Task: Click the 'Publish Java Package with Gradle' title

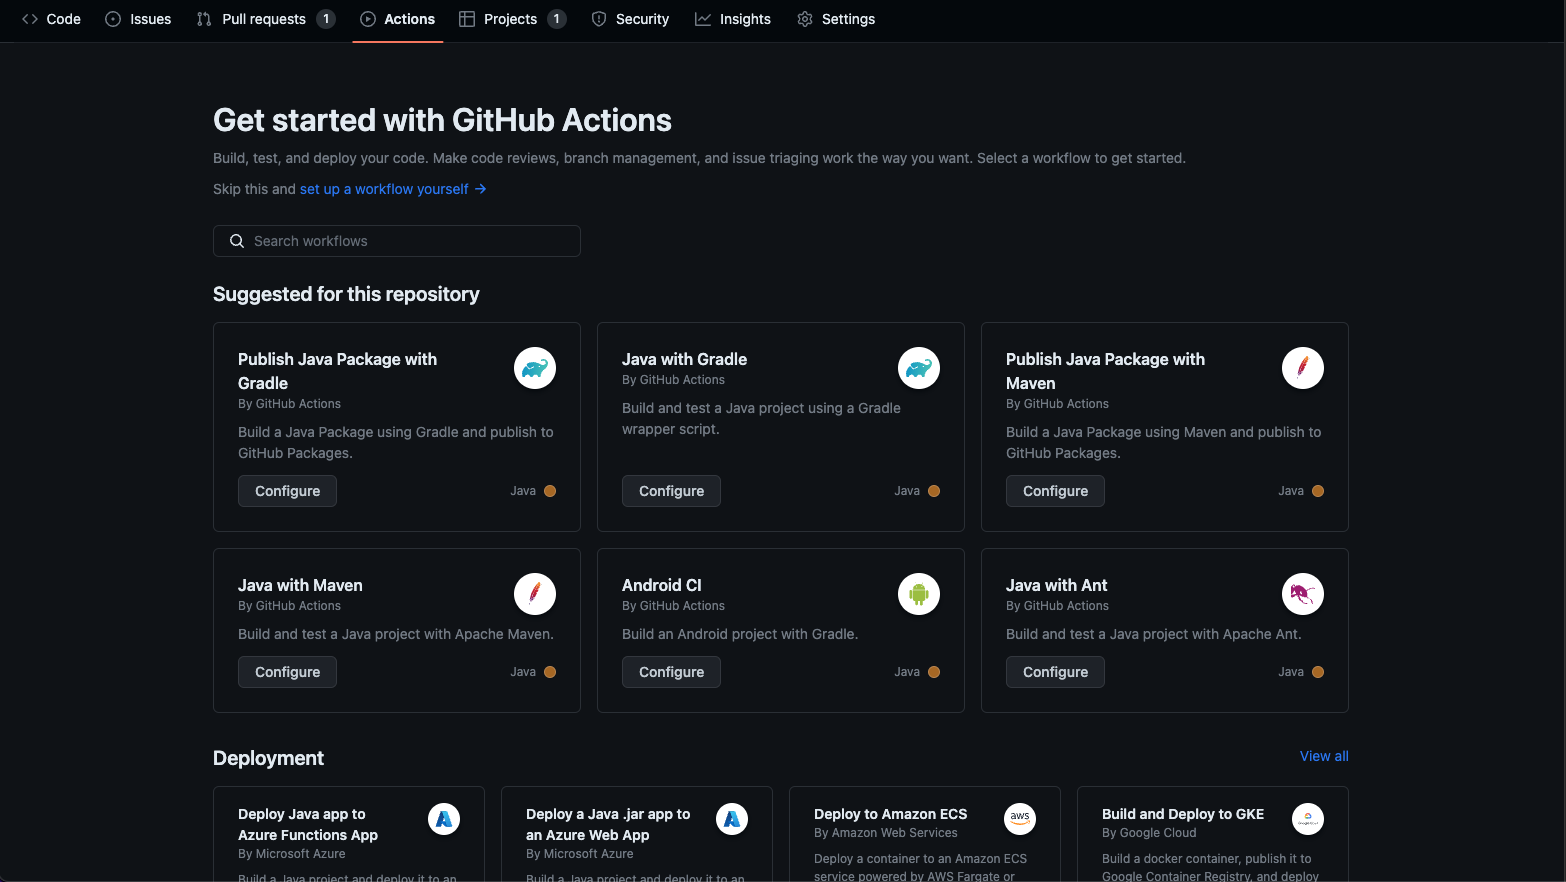Action: (337, 371)
